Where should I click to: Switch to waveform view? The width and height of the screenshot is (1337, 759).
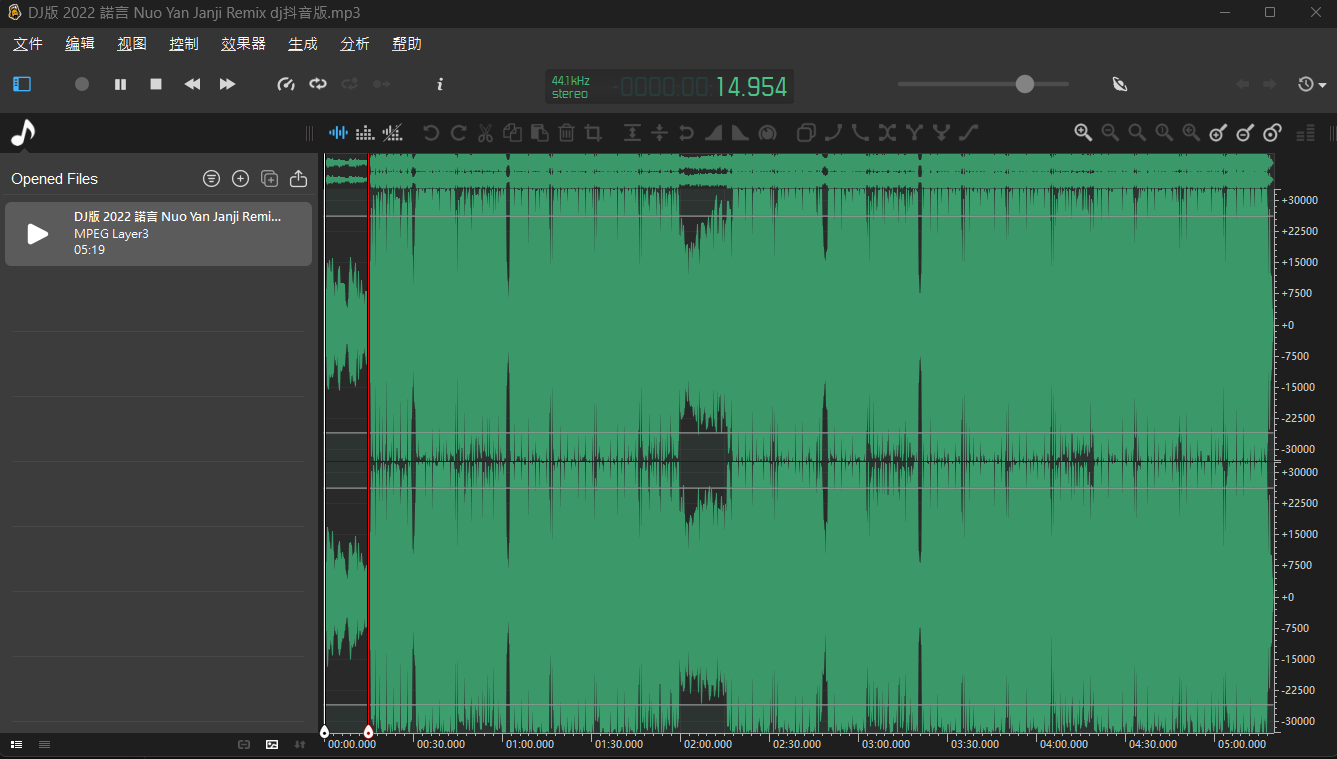[x=339, y=132]
